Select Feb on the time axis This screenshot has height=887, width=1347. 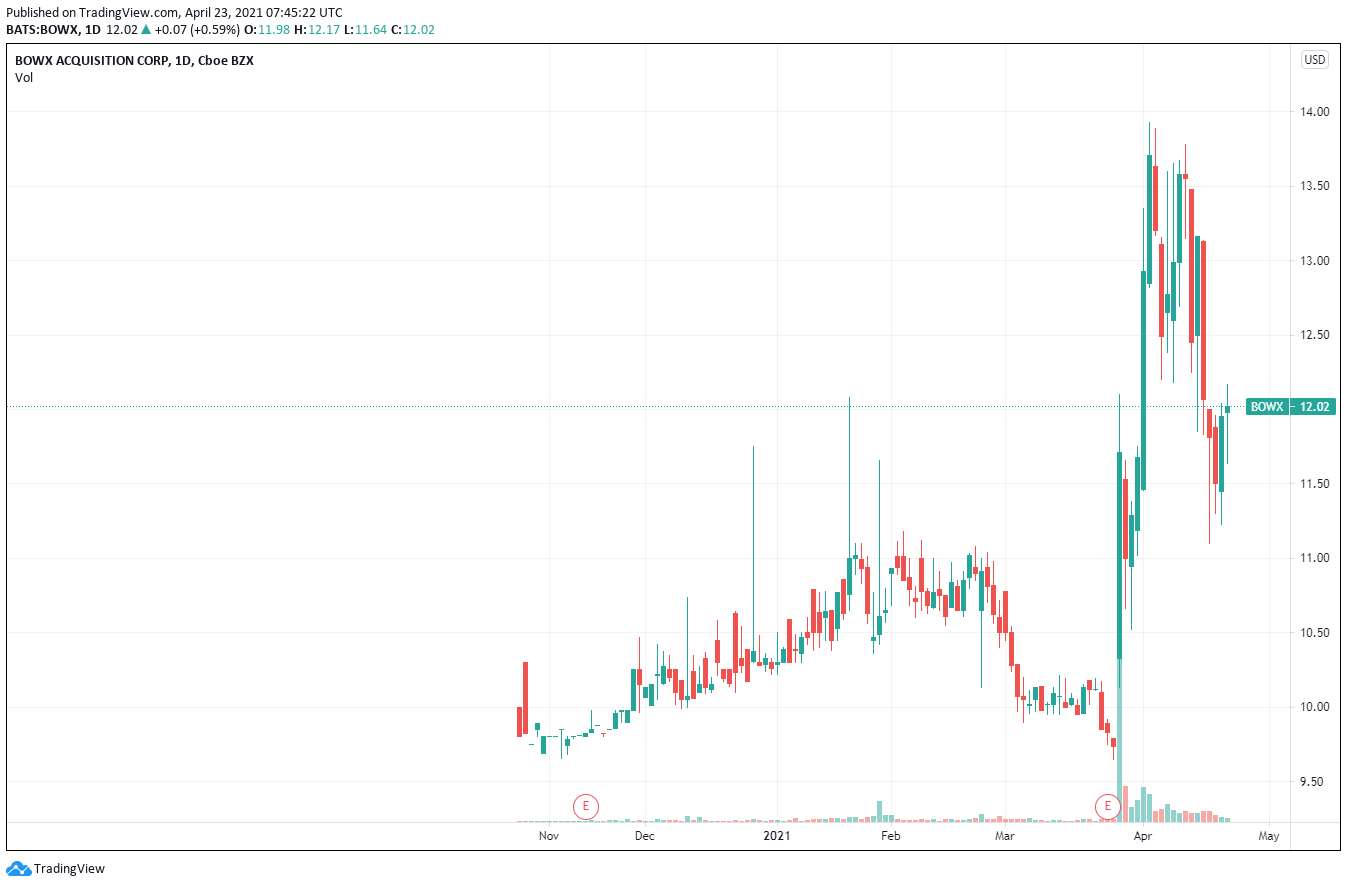pyautogui.click(x=890, y=835)
